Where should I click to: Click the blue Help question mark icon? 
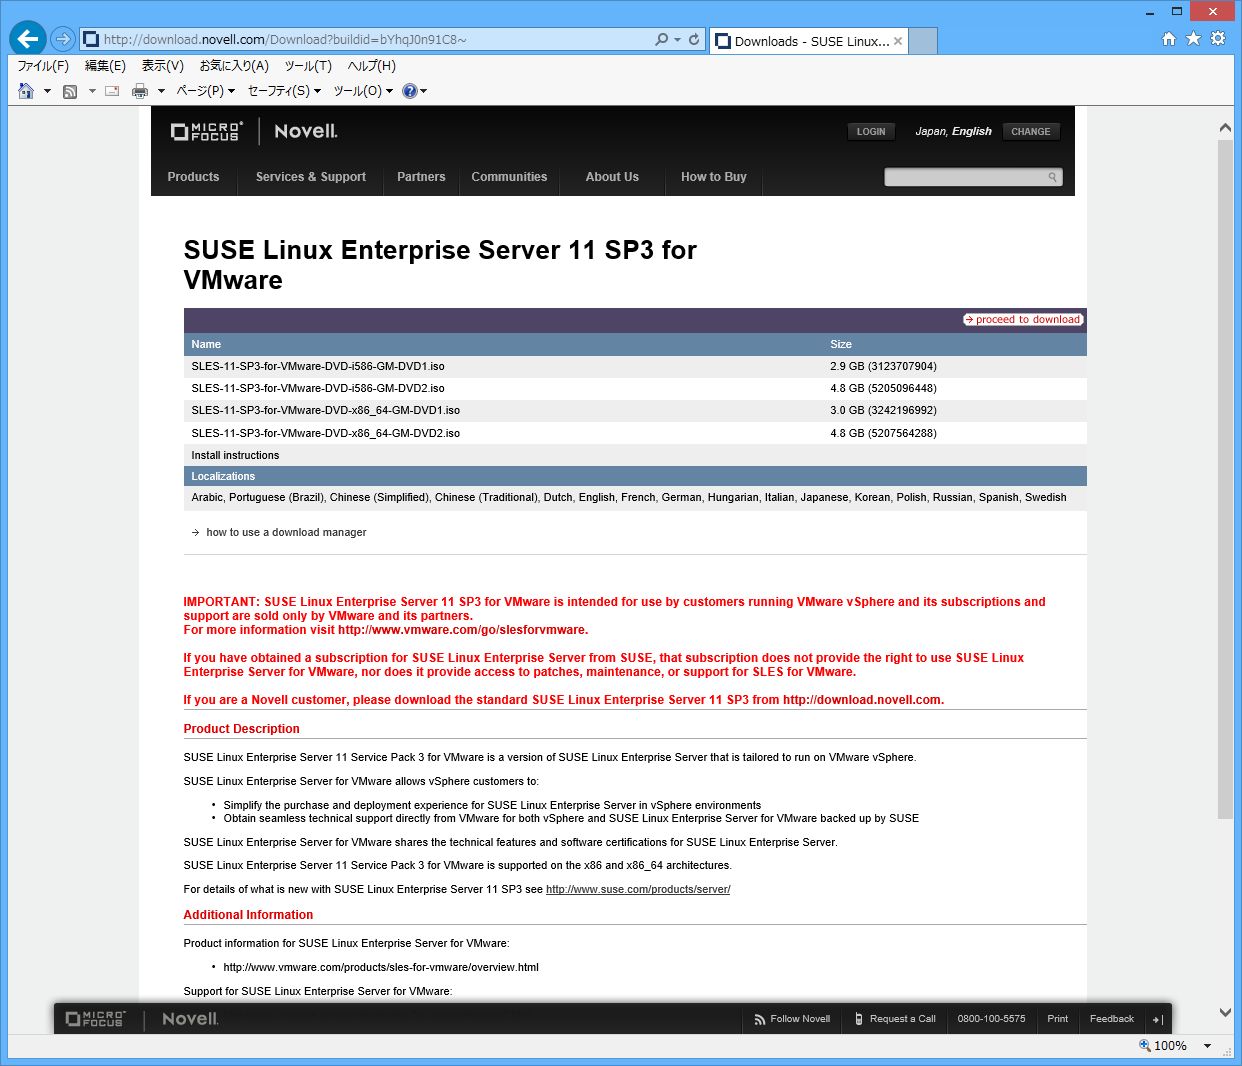point(409,91)
